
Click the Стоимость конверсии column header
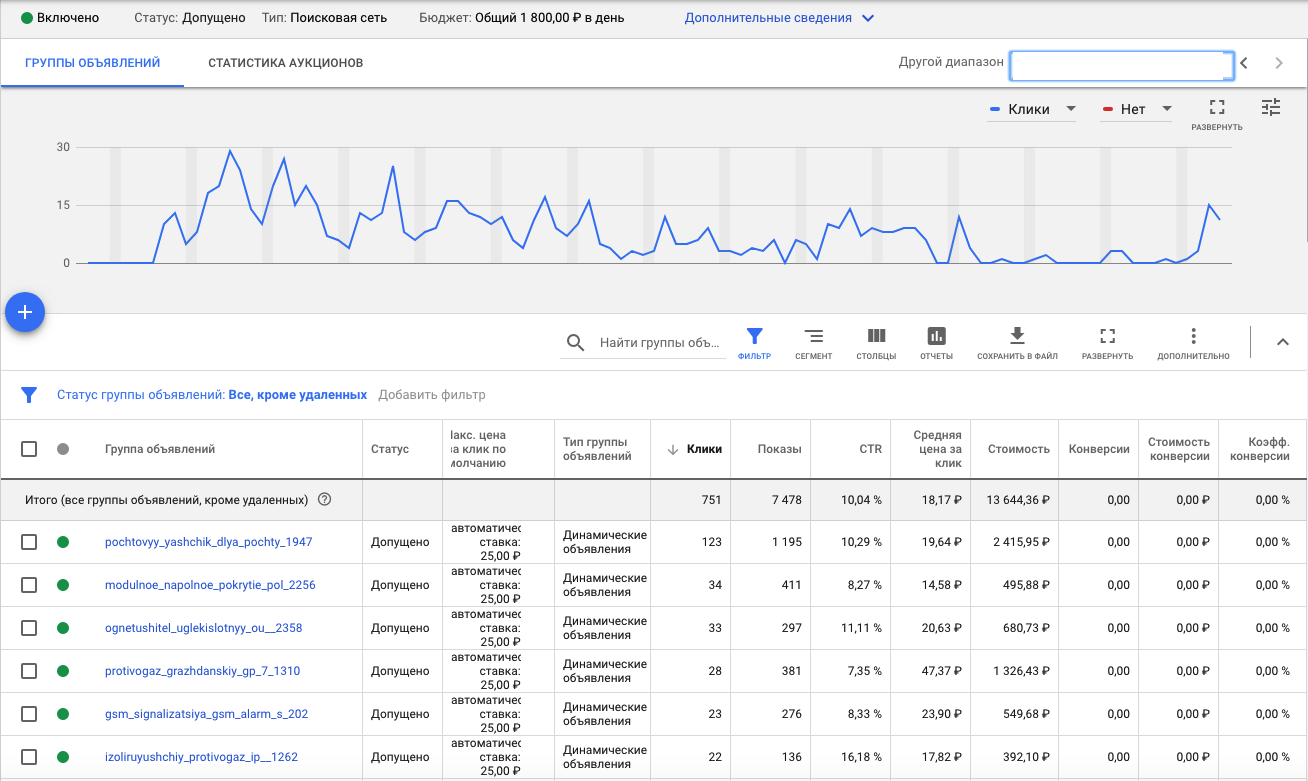point(1179,449)
